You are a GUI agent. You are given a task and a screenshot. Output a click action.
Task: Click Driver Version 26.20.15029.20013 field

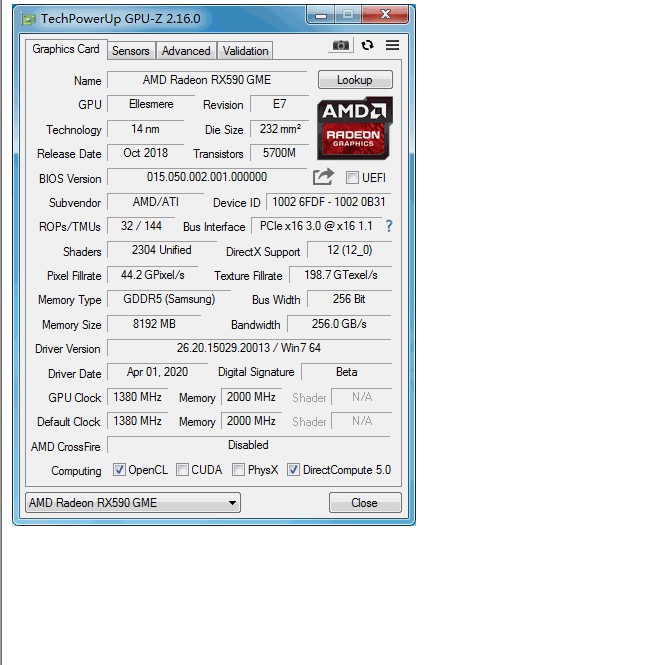249,348
